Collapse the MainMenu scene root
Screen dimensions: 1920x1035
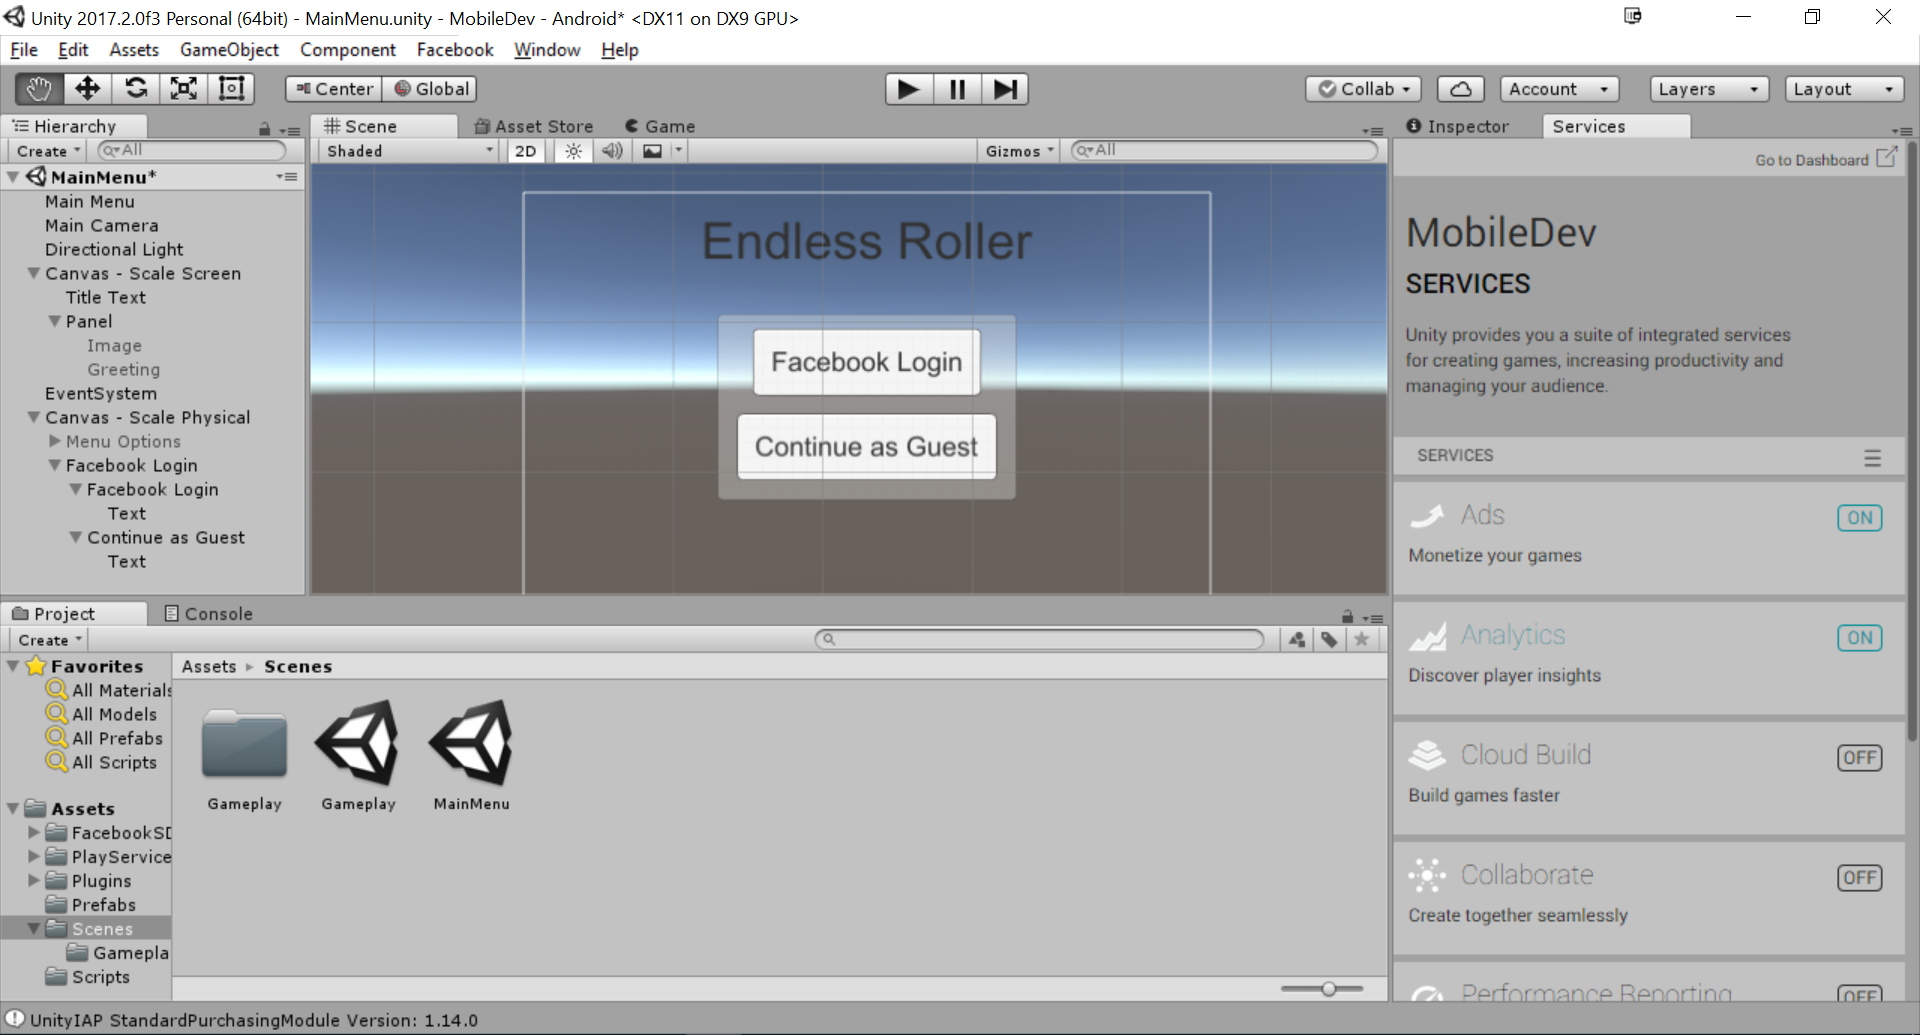[13, 177]
